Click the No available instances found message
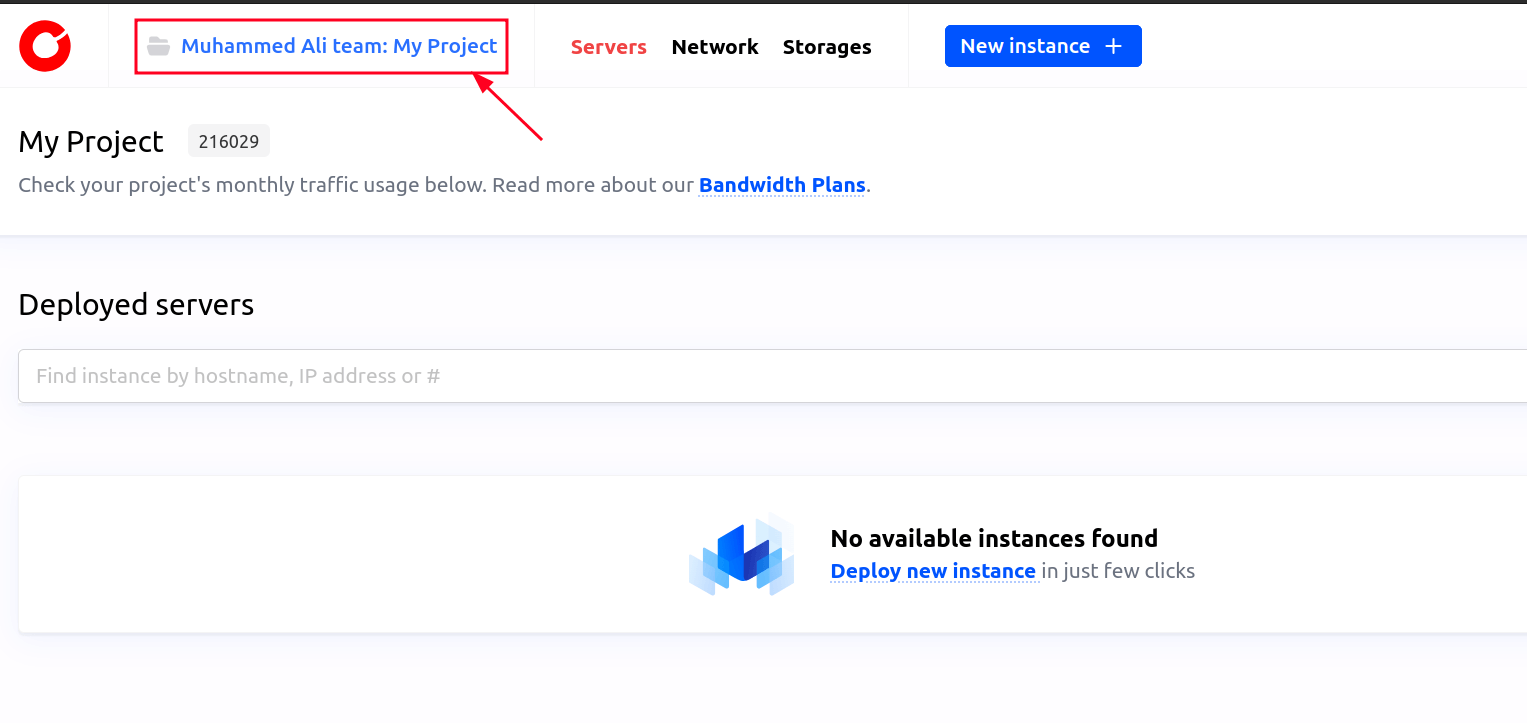This screenshot has width=1527, height=723. pyautogui.click(x=993, y=538)
